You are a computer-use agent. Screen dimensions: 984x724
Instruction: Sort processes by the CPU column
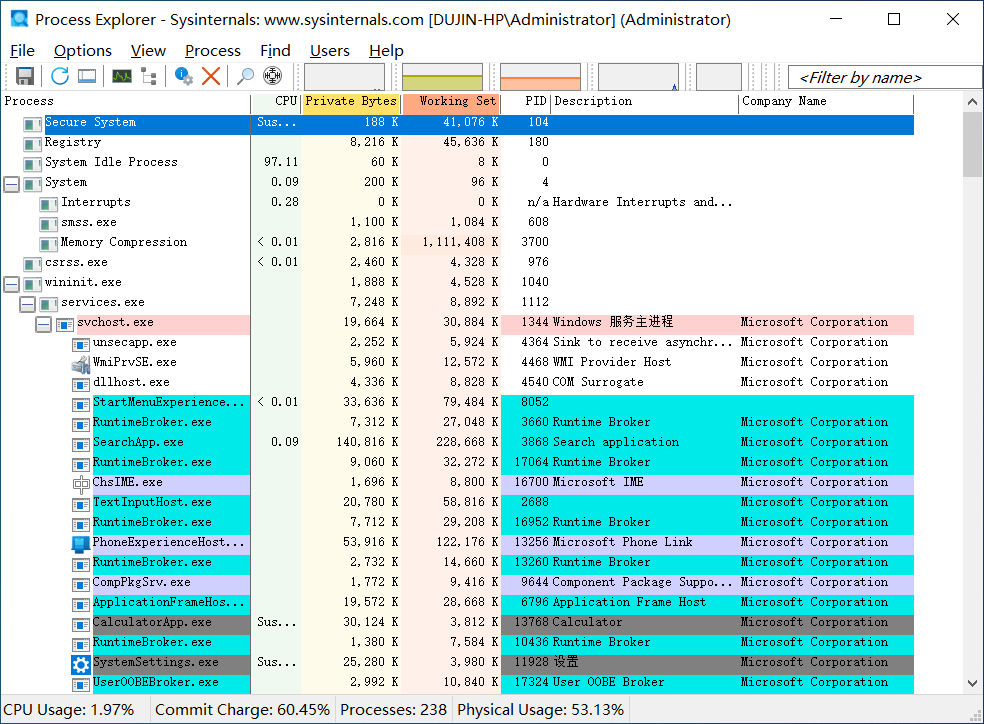[x=277, y=101]
